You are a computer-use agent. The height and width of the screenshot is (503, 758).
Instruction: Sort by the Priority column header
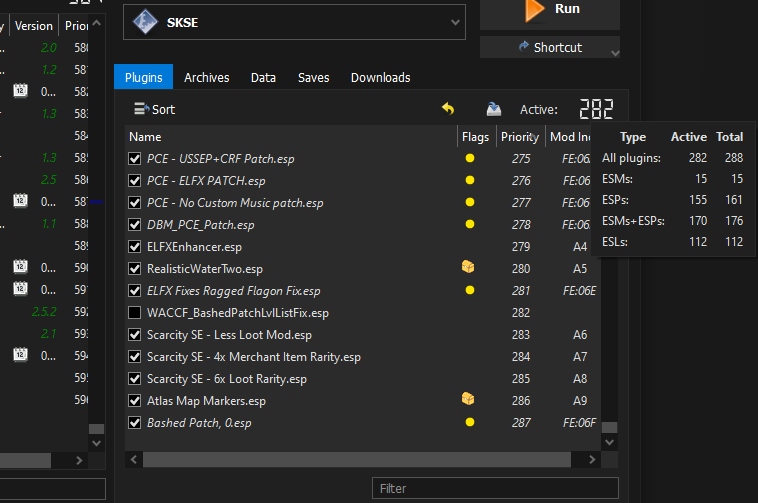point(521,137)
